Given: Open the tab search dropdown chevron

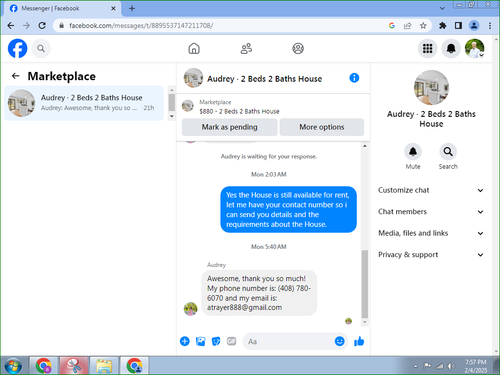Looking at the screenshot, I should [442, 8].
